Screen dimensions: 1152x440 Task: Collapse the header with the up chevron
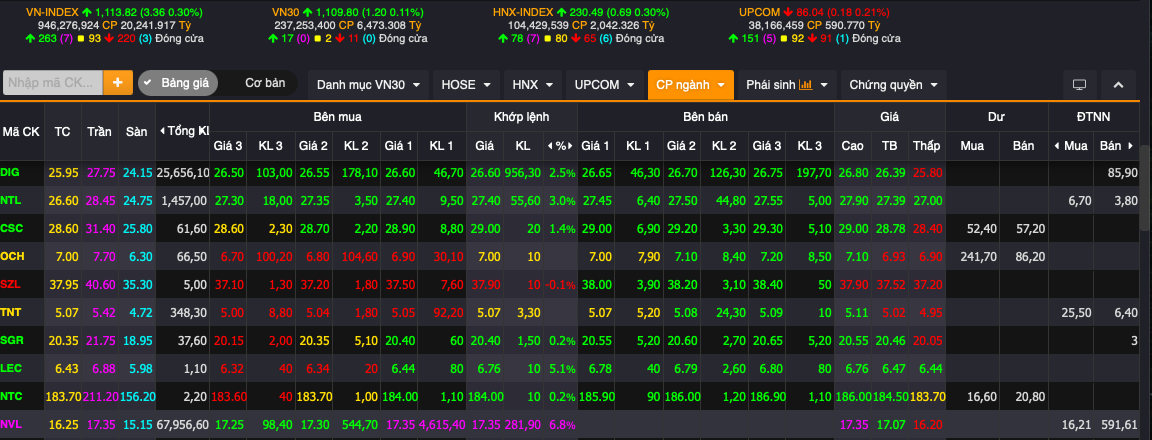click(x=1118, y=84)
